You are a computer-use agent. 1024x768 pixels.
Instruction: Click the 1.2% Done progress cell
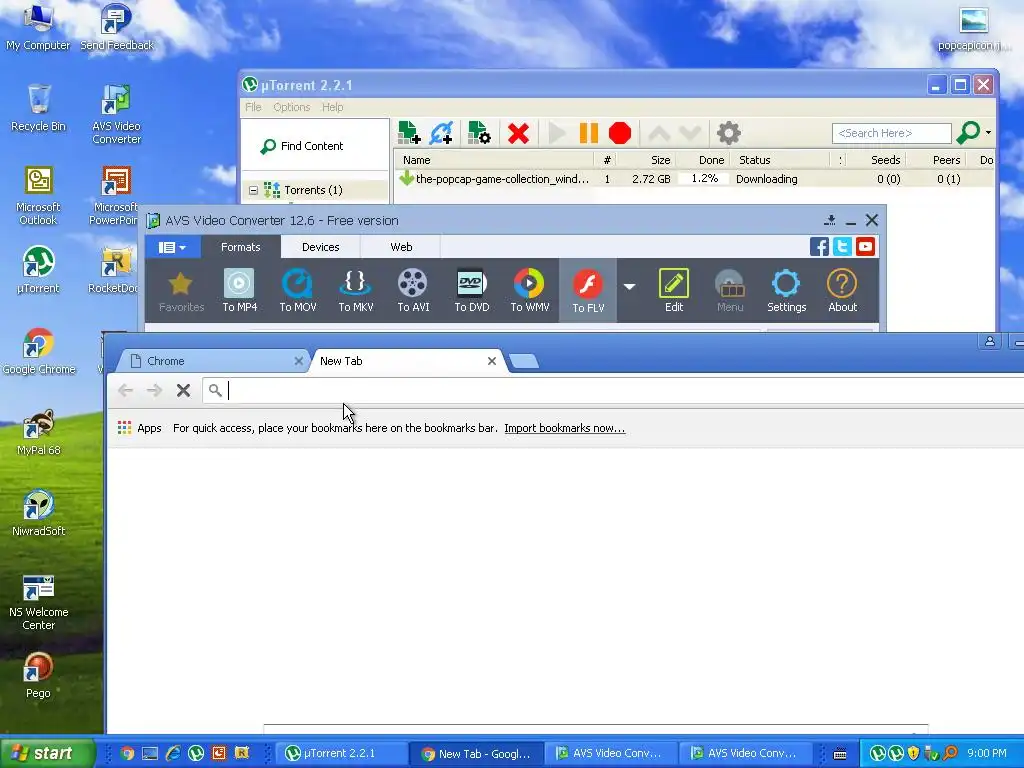click(703, 179)
